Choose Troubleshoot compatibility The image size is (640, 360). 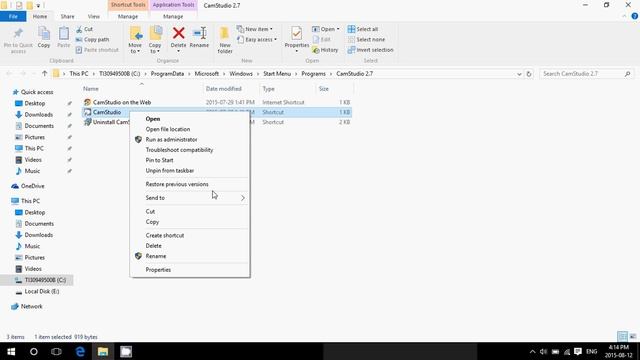point(190,150)
